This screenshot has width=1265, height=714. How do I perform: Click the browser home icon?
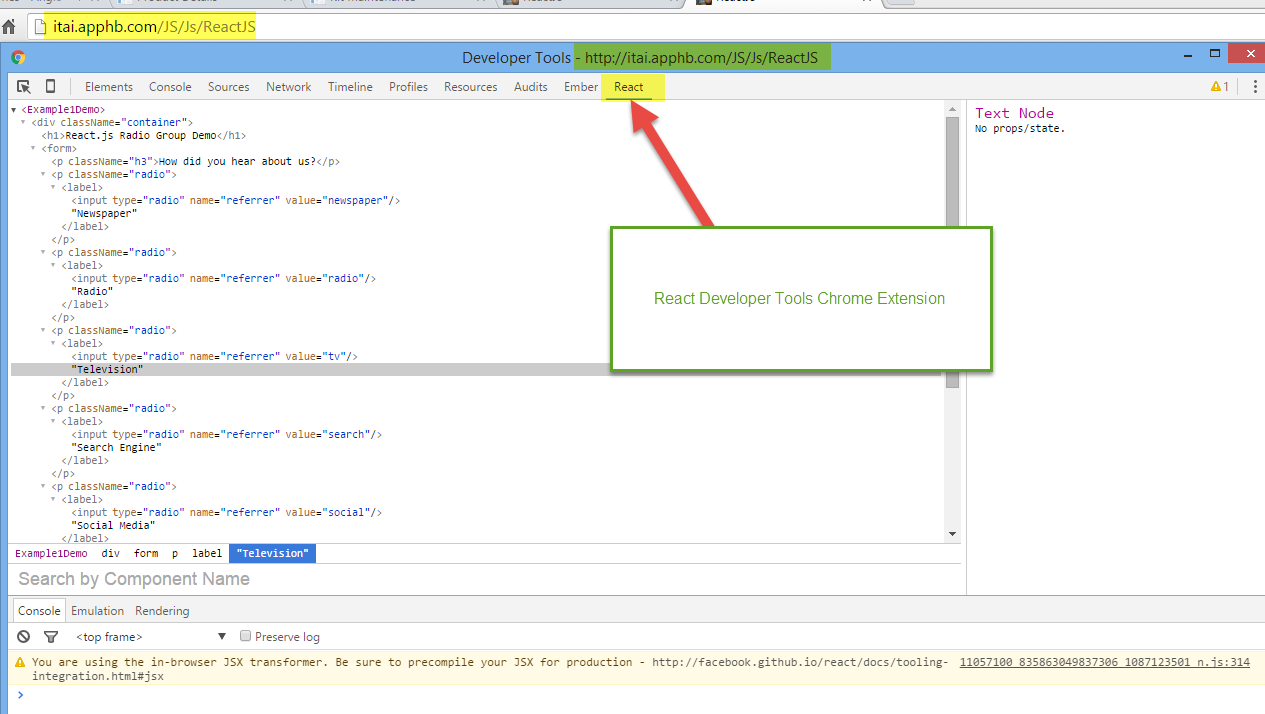tap(9, 27)
